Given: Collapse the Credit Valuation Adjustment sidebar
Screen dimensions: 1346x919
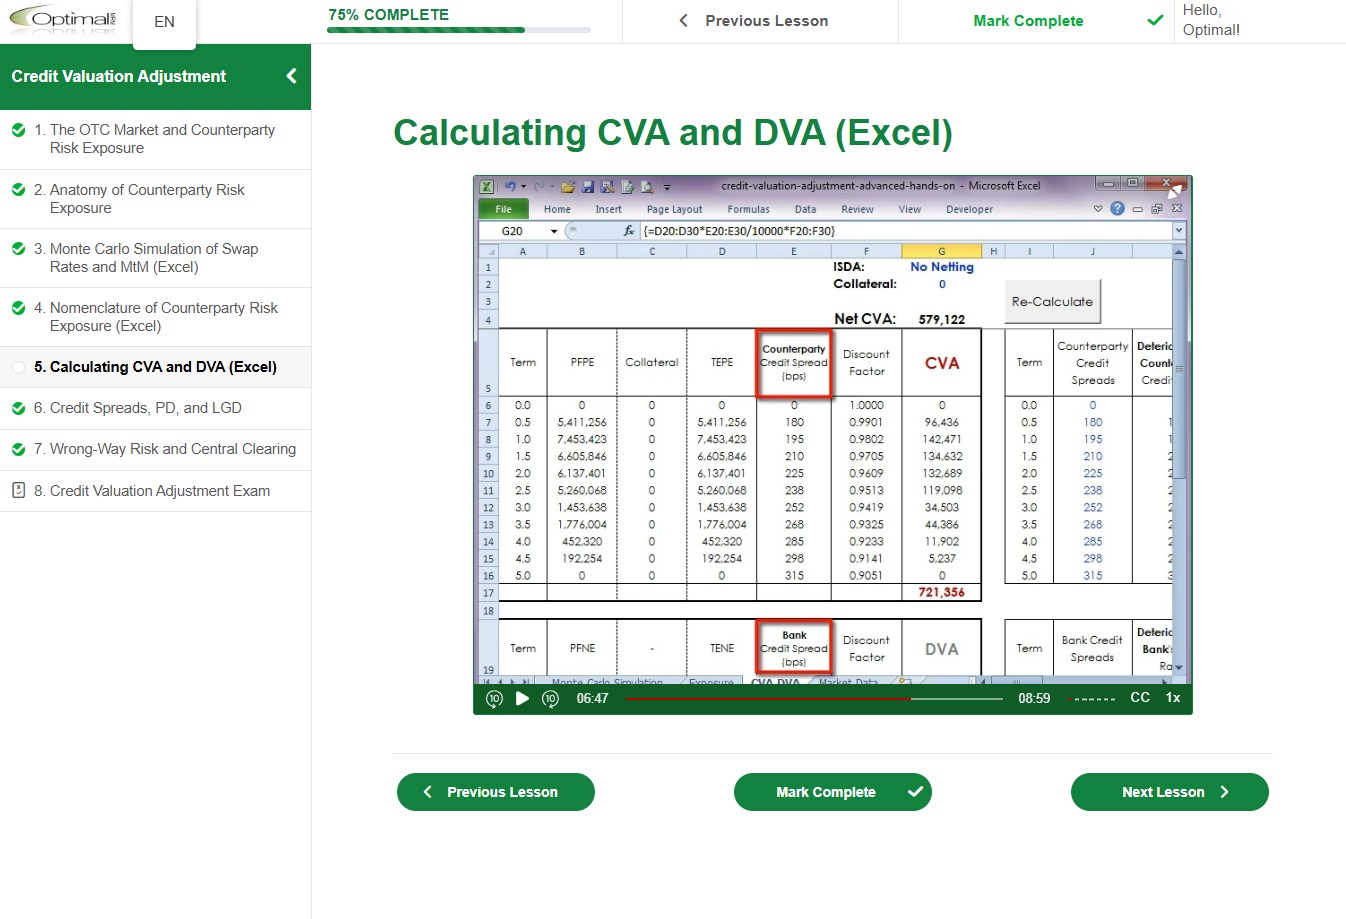Looking at the screenshot, I should (x=291, y=76).
